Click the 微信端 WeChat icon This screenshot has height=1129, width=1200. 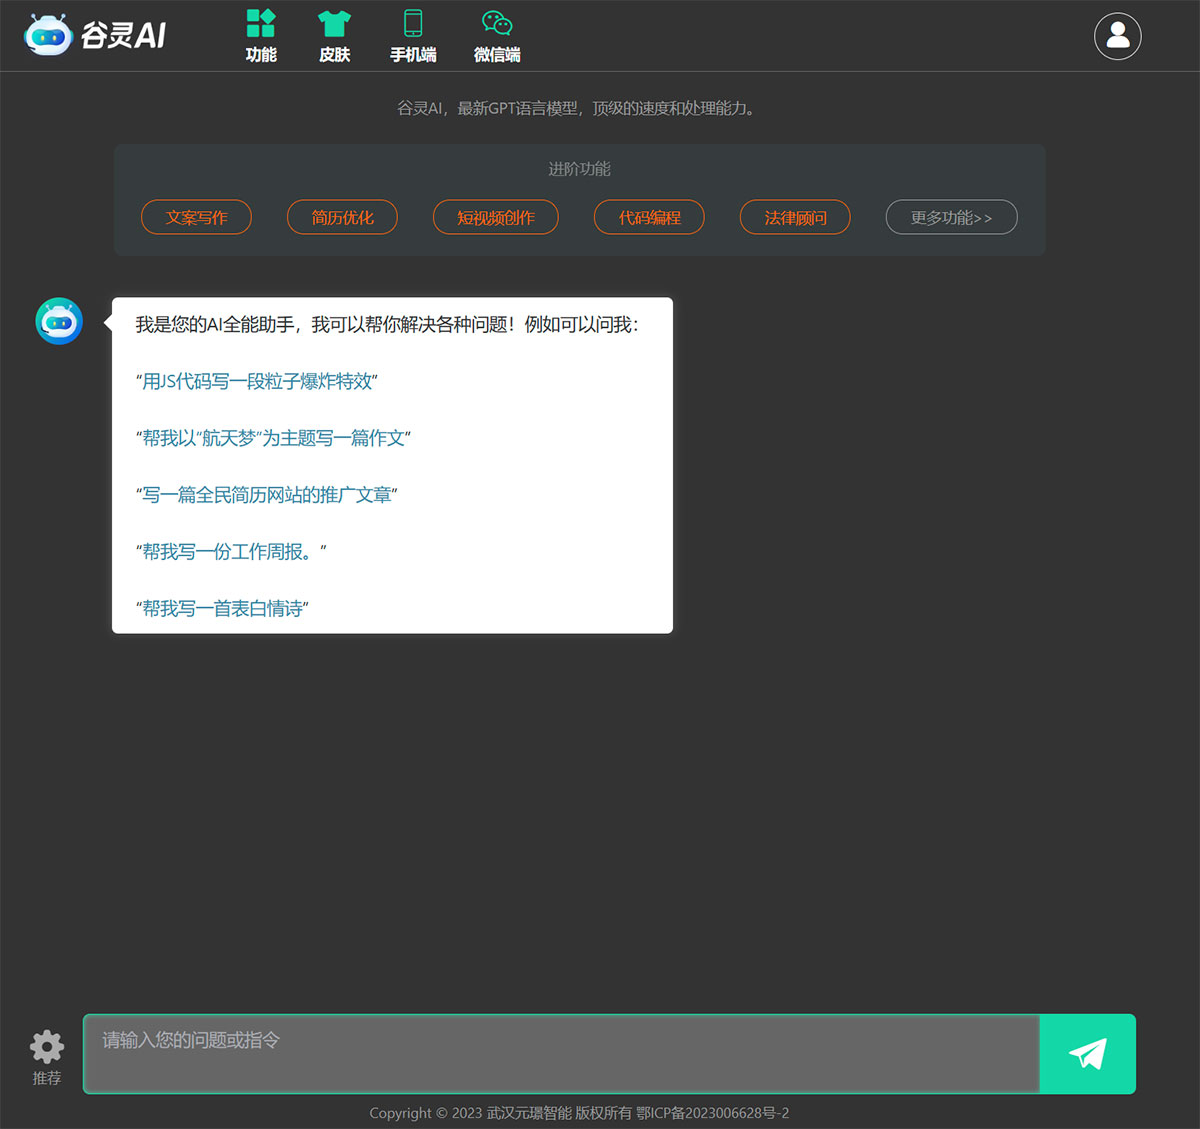496,35
